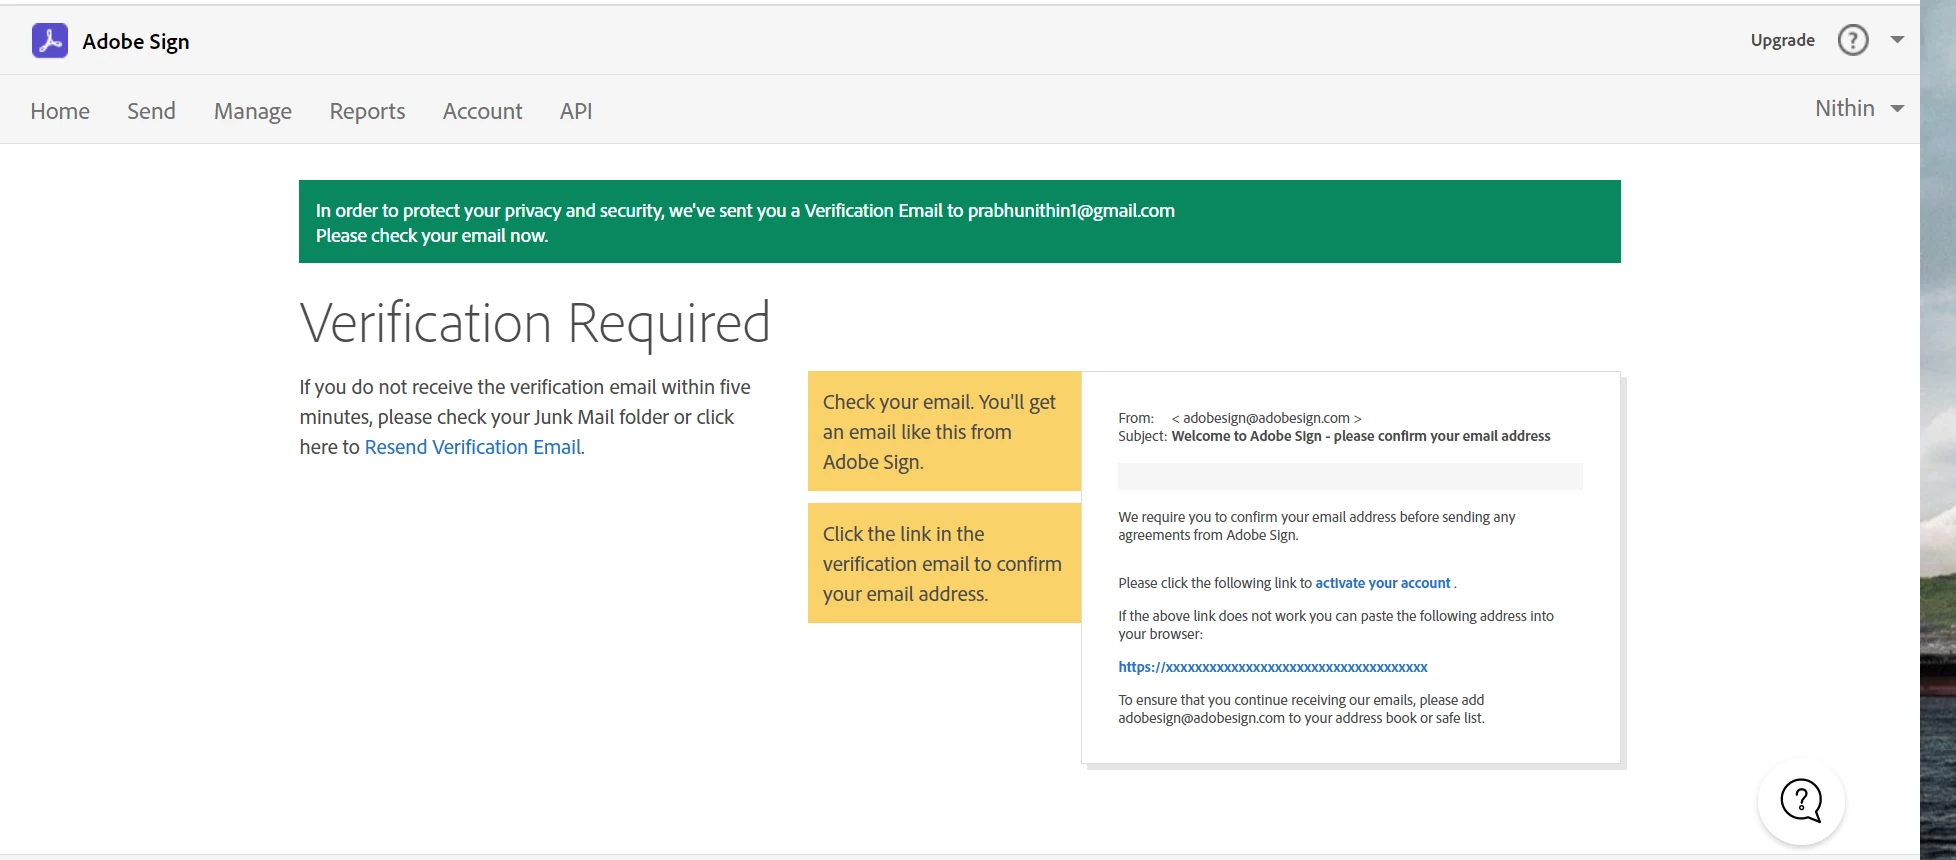Click the green verification email notice banner
Viewport: 1956px width, 860px height.
point(960,222)
